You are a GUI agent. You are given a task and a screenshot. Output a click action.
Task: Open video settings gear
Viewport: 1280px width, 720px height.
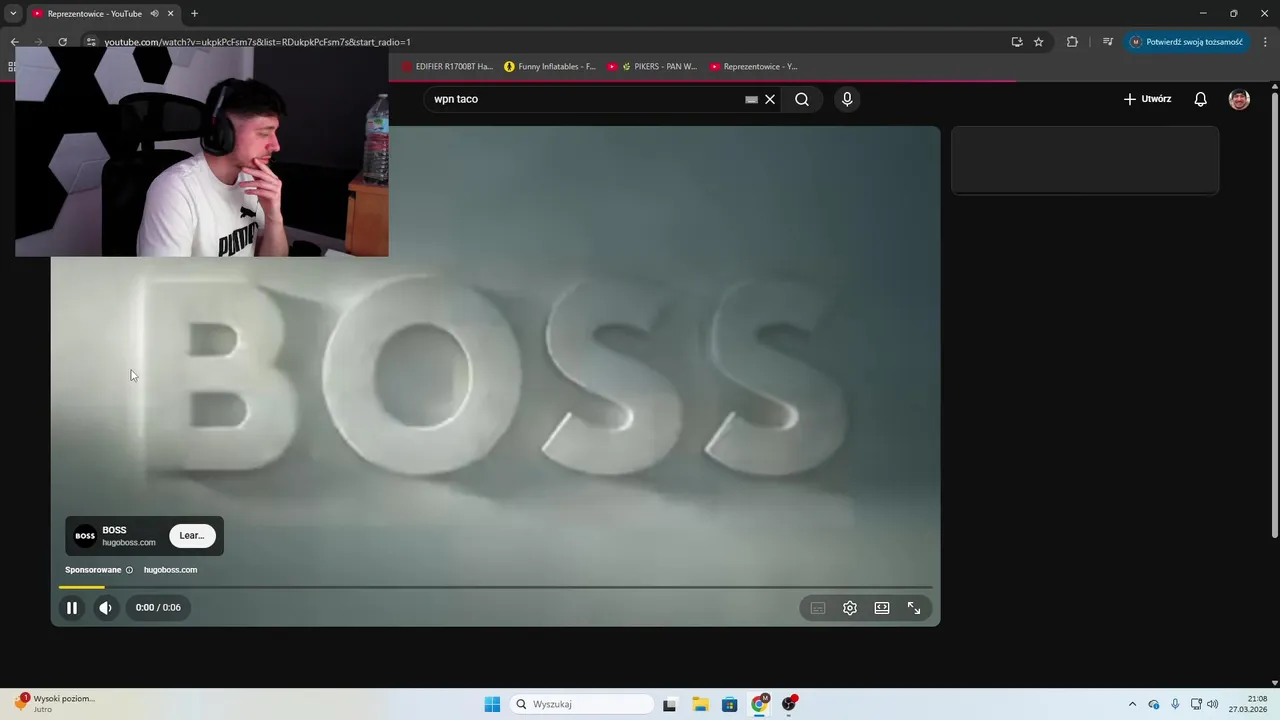(850, 608)
